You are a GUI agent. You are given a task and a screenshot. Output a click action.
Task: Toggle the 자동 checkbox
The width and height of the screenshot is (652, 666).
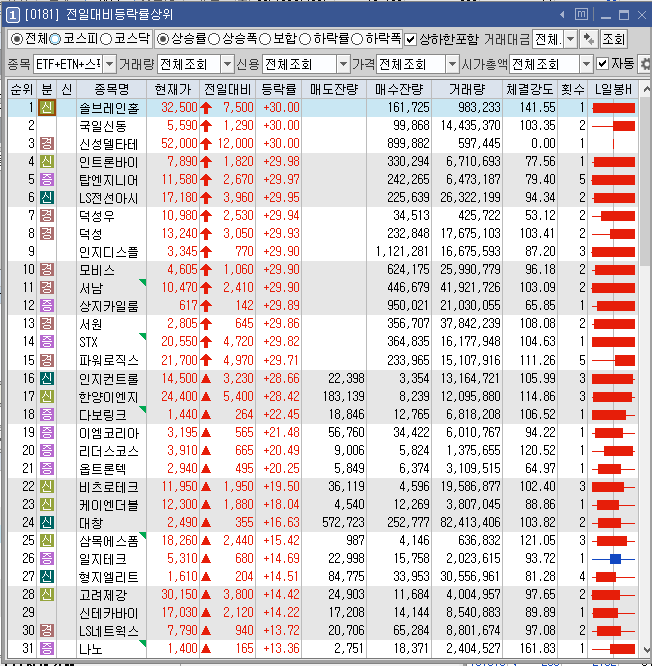click(602, 64)
